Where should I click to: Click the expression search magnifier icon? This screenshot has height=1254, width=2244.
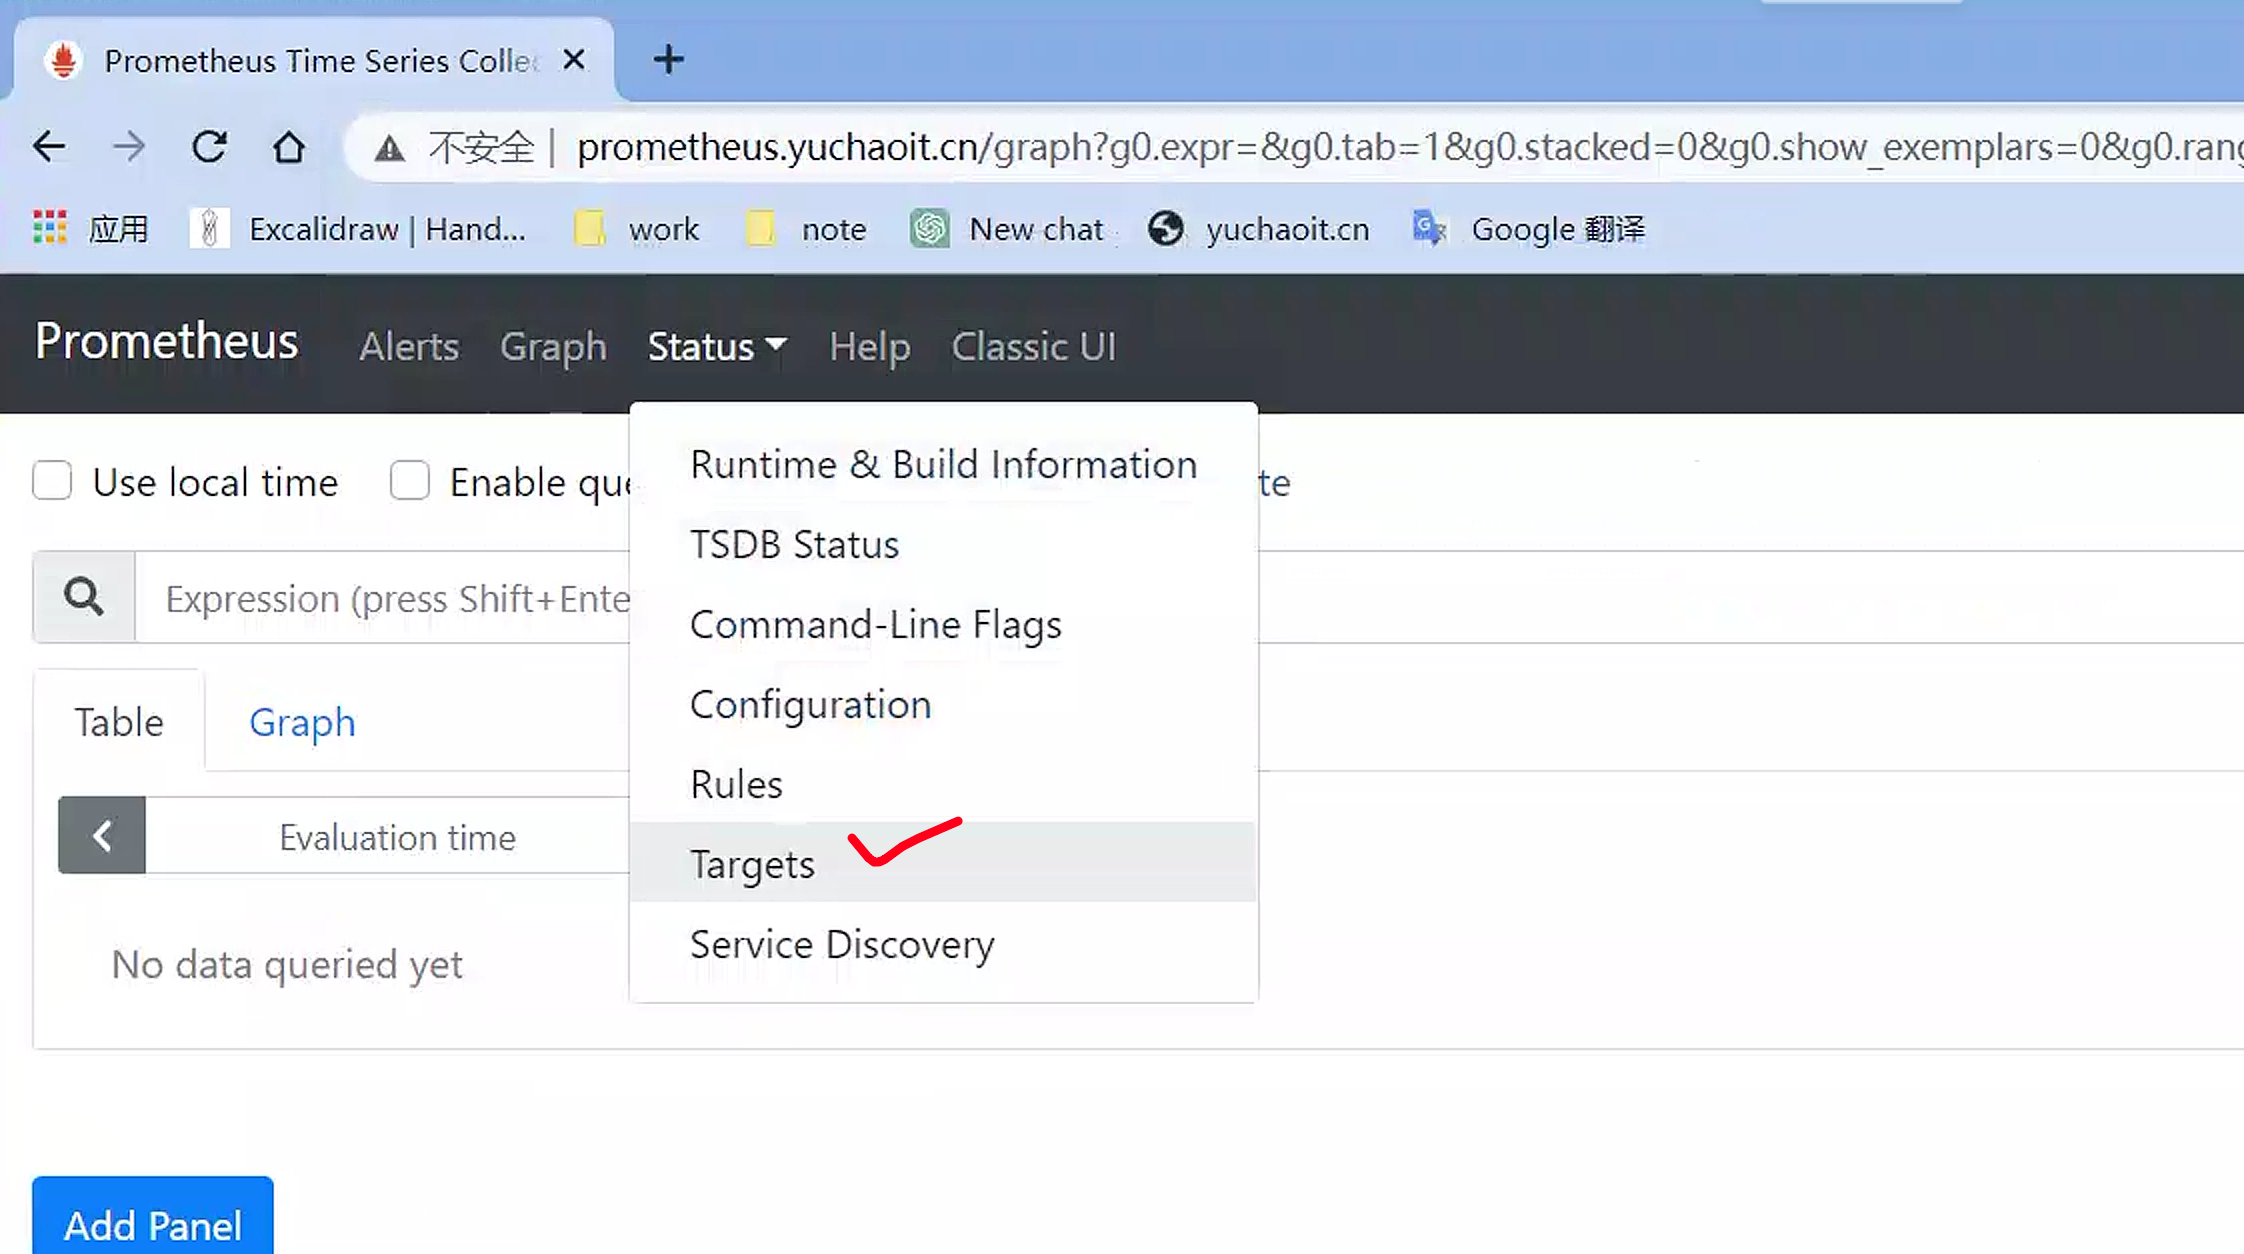(84, 597)
